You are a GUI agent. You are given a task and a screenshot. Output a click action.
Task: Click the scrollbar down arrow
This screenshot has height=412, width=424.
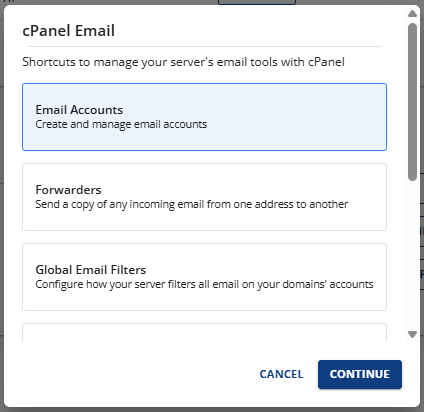pyautogui.click(x=412, y=334)
